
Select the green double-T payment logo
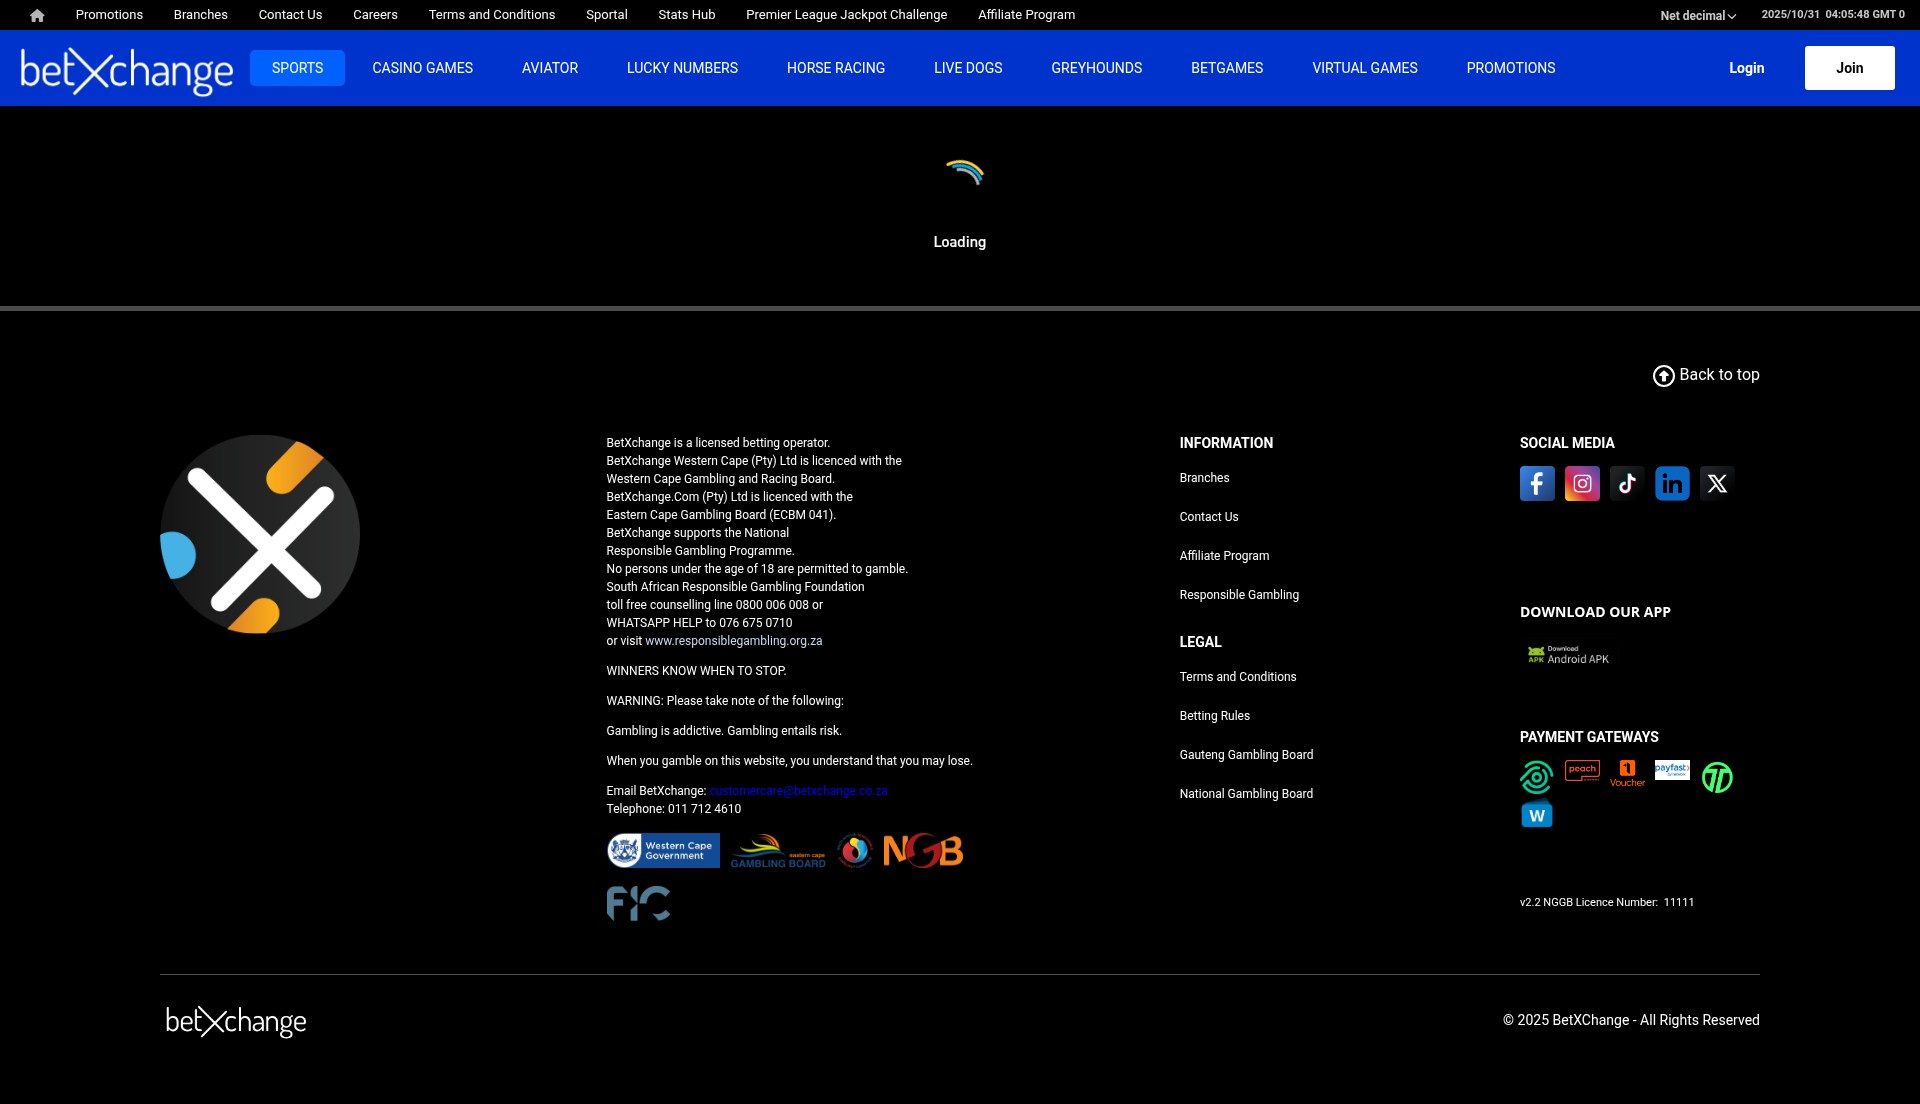coord(1717,777)
